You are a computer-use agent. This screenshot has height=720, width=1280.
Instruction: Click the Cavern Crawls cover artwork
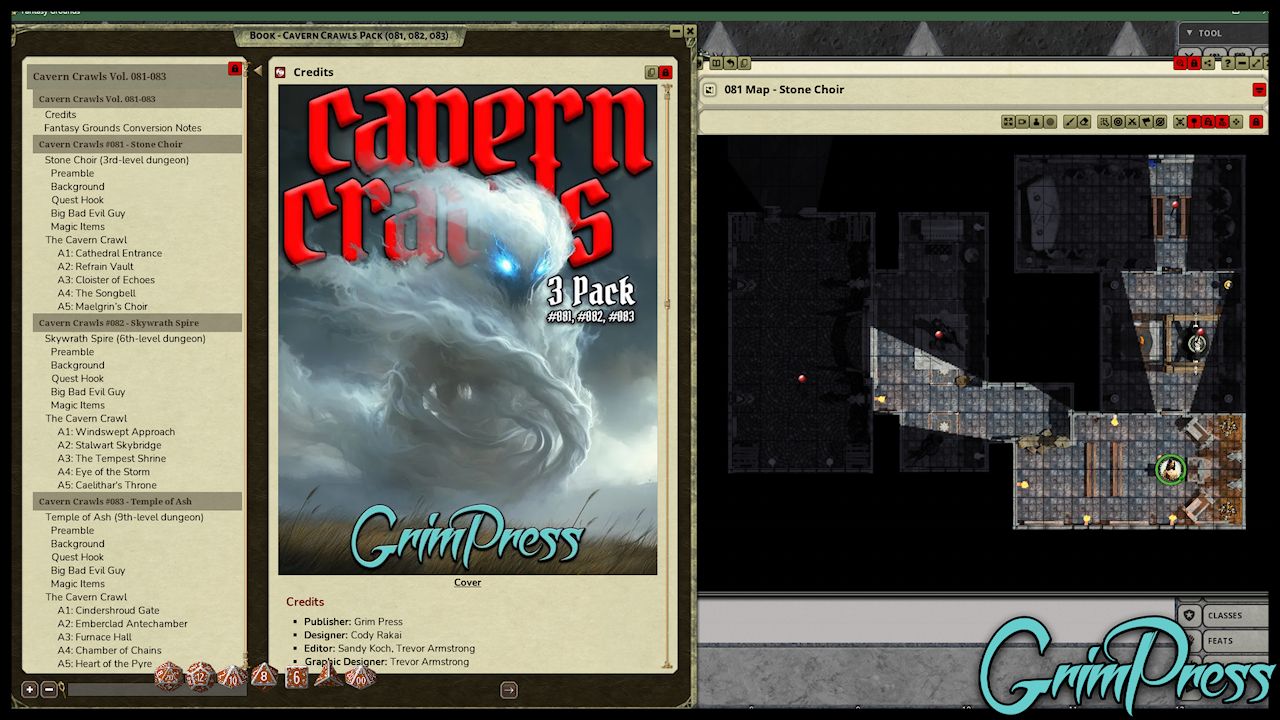coord(467,330)
